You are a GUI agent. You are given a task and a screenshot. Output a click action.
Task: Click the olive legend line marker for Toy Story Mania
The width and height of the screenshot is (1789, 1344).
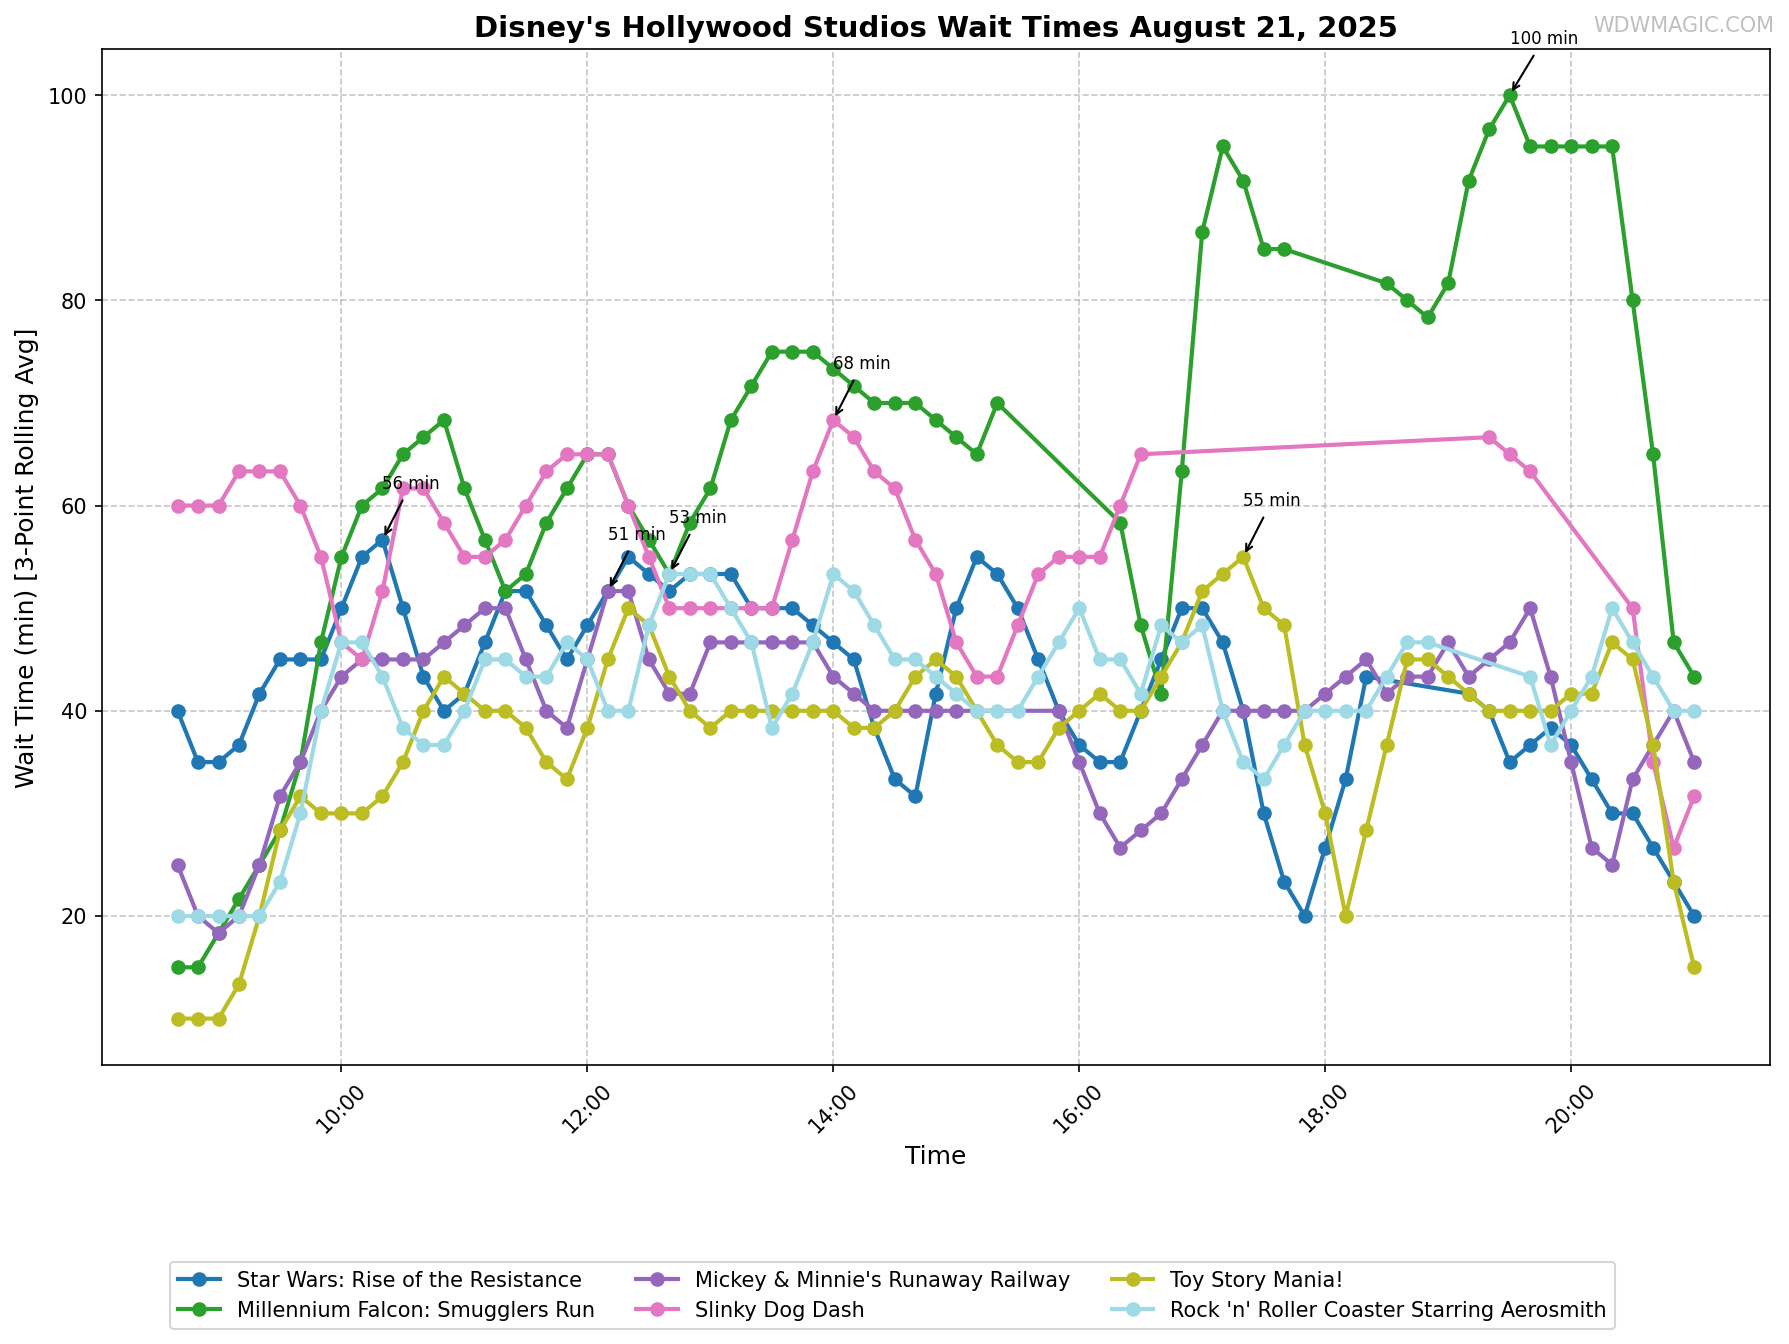pyautogui.click(x=1134, y=1280)
